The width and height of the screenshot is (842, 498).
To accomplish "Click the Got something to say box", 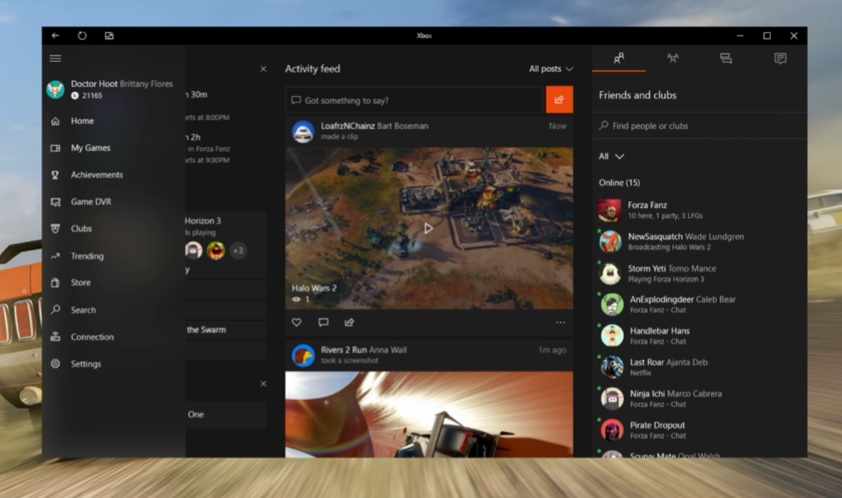I will point(415,100).
